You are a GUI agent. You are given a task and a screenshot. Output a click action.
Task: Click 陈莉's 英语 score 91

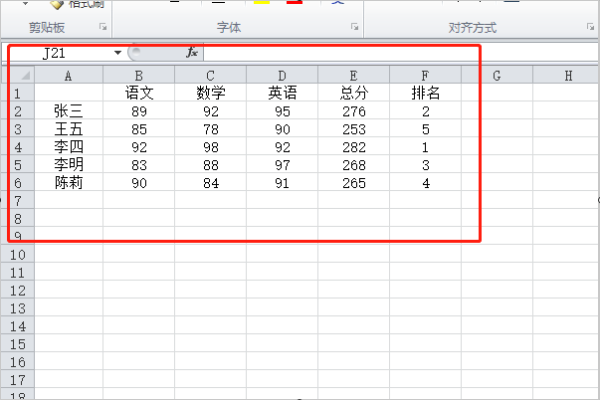282,183
